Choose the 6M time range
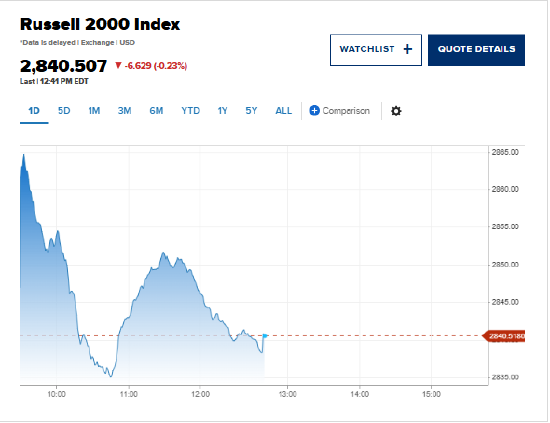550x423 pixels. [156, 111]
